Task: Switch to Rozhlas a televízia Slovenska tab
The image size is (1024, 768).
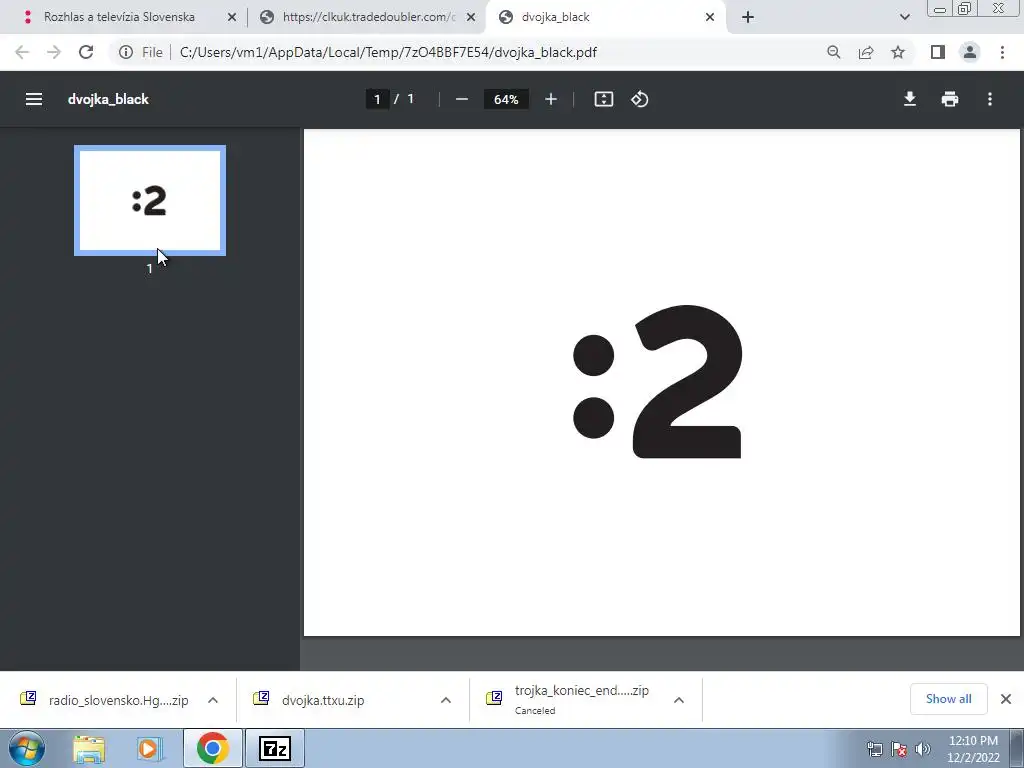Action: pos(120,17)
